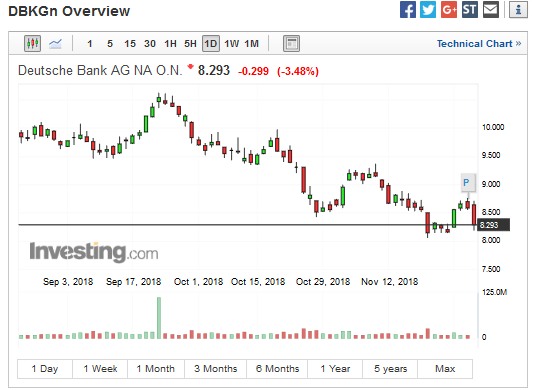Click the 8.293 current price label on axis
This screenshot has height=390, width=534.
pos(493,225)
